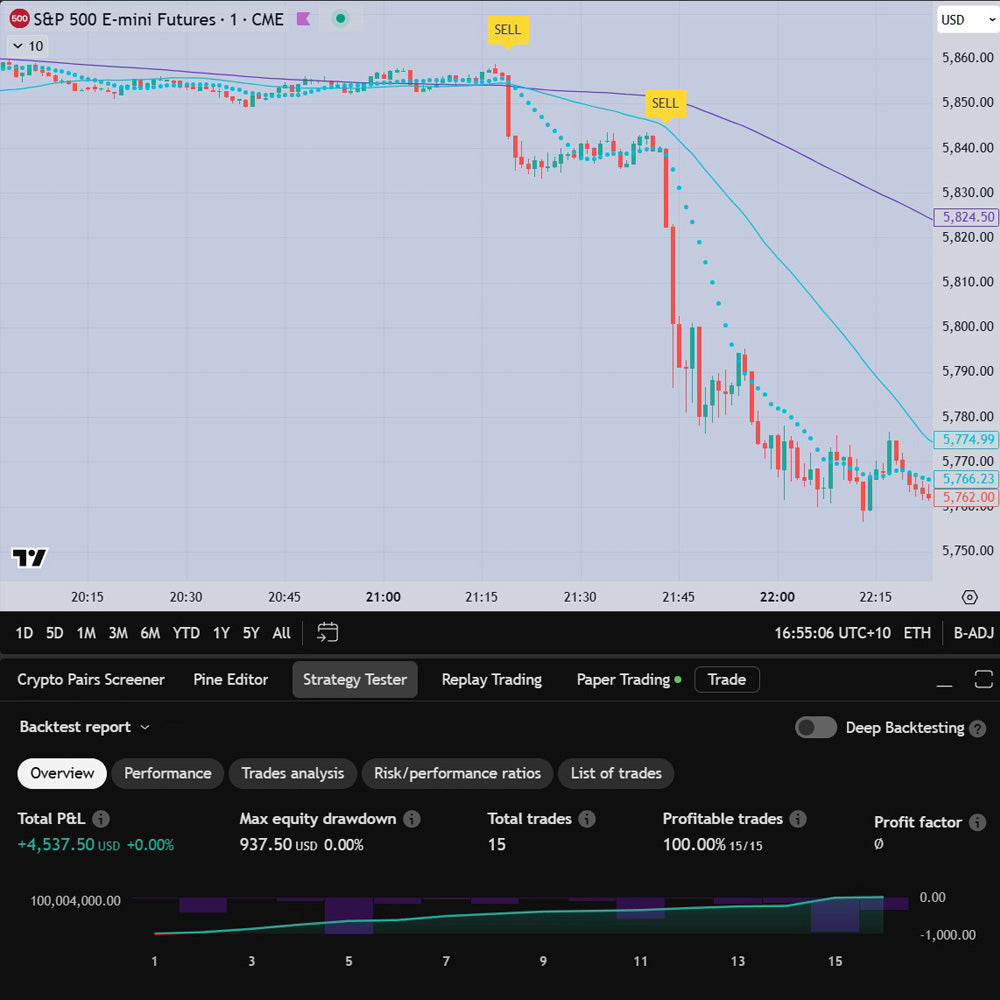Image resolution: width=1000 pixels, height=1000 pixels.
Task: Click the first SELL signal label
Action: click(508, 30)
